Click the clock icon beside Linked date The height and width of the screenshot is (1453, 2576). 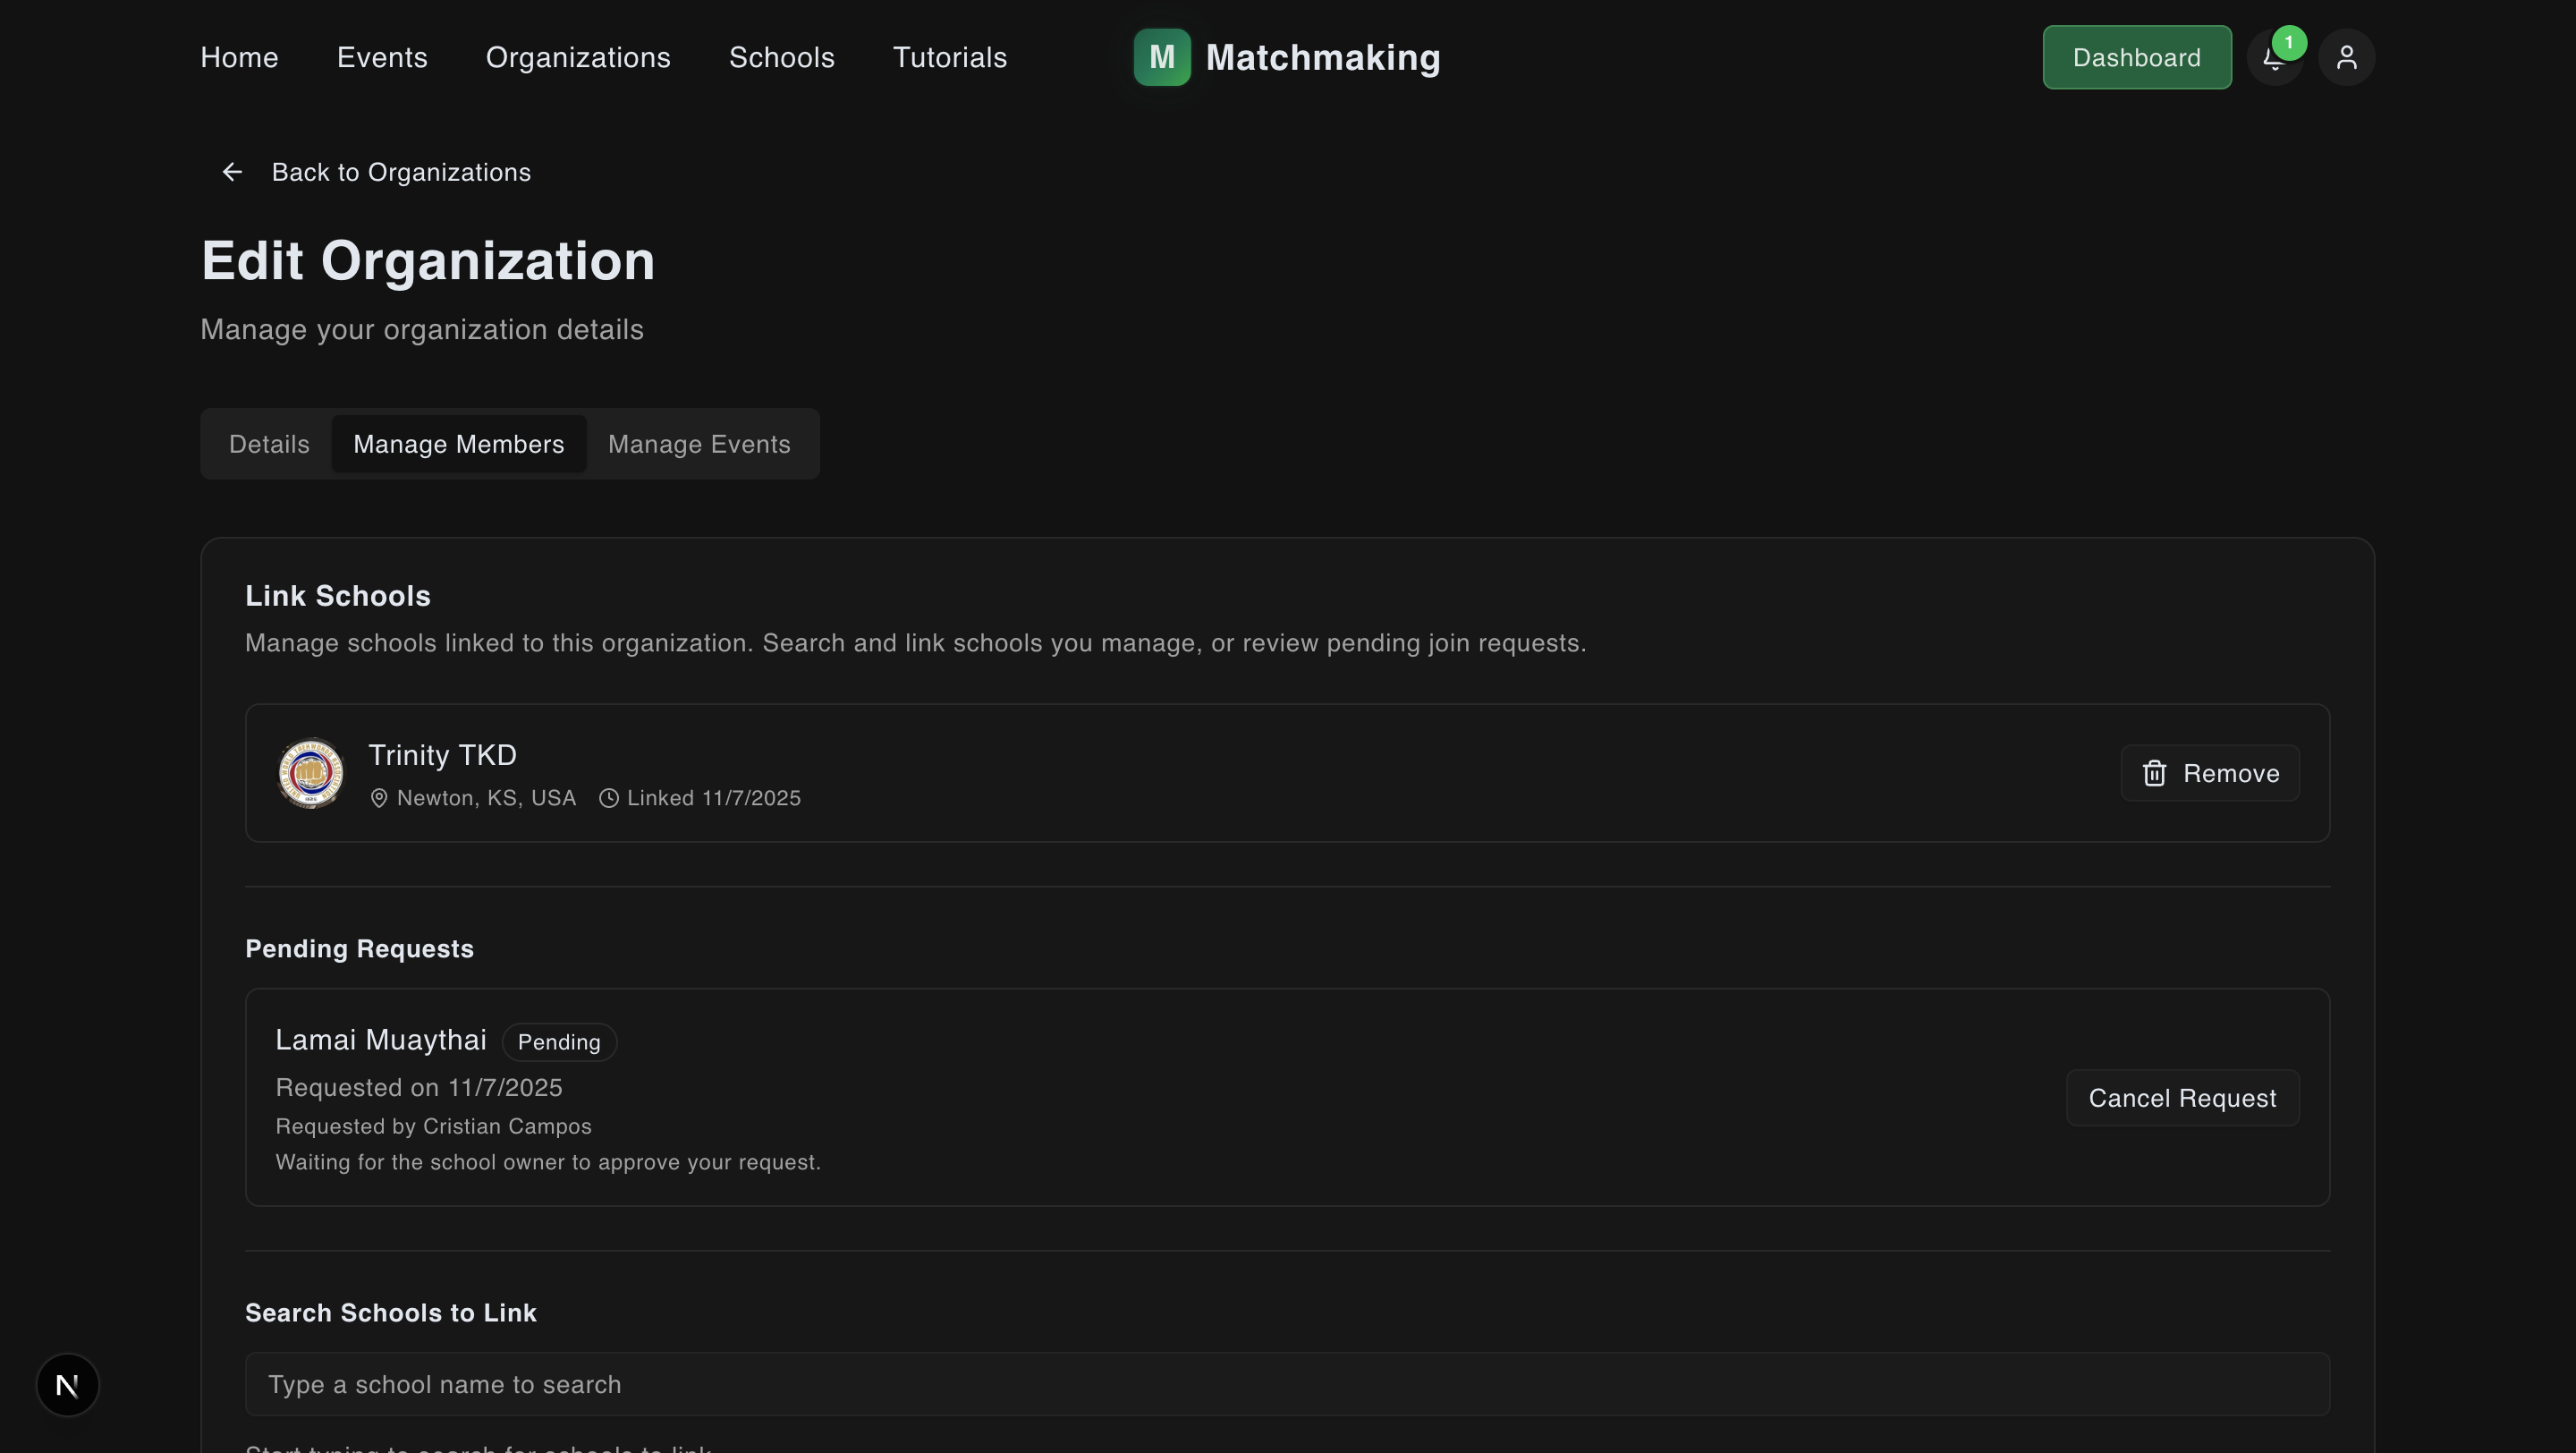pyautogui.click(x=608, y=798)
